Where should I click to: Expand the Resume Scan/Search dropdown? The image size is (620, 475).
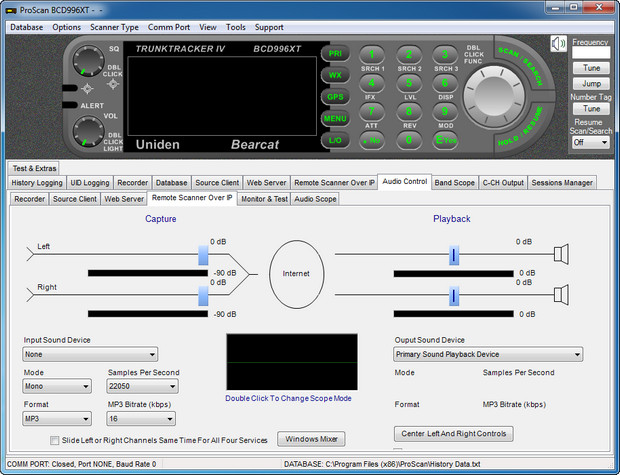(x=590, y=142)
